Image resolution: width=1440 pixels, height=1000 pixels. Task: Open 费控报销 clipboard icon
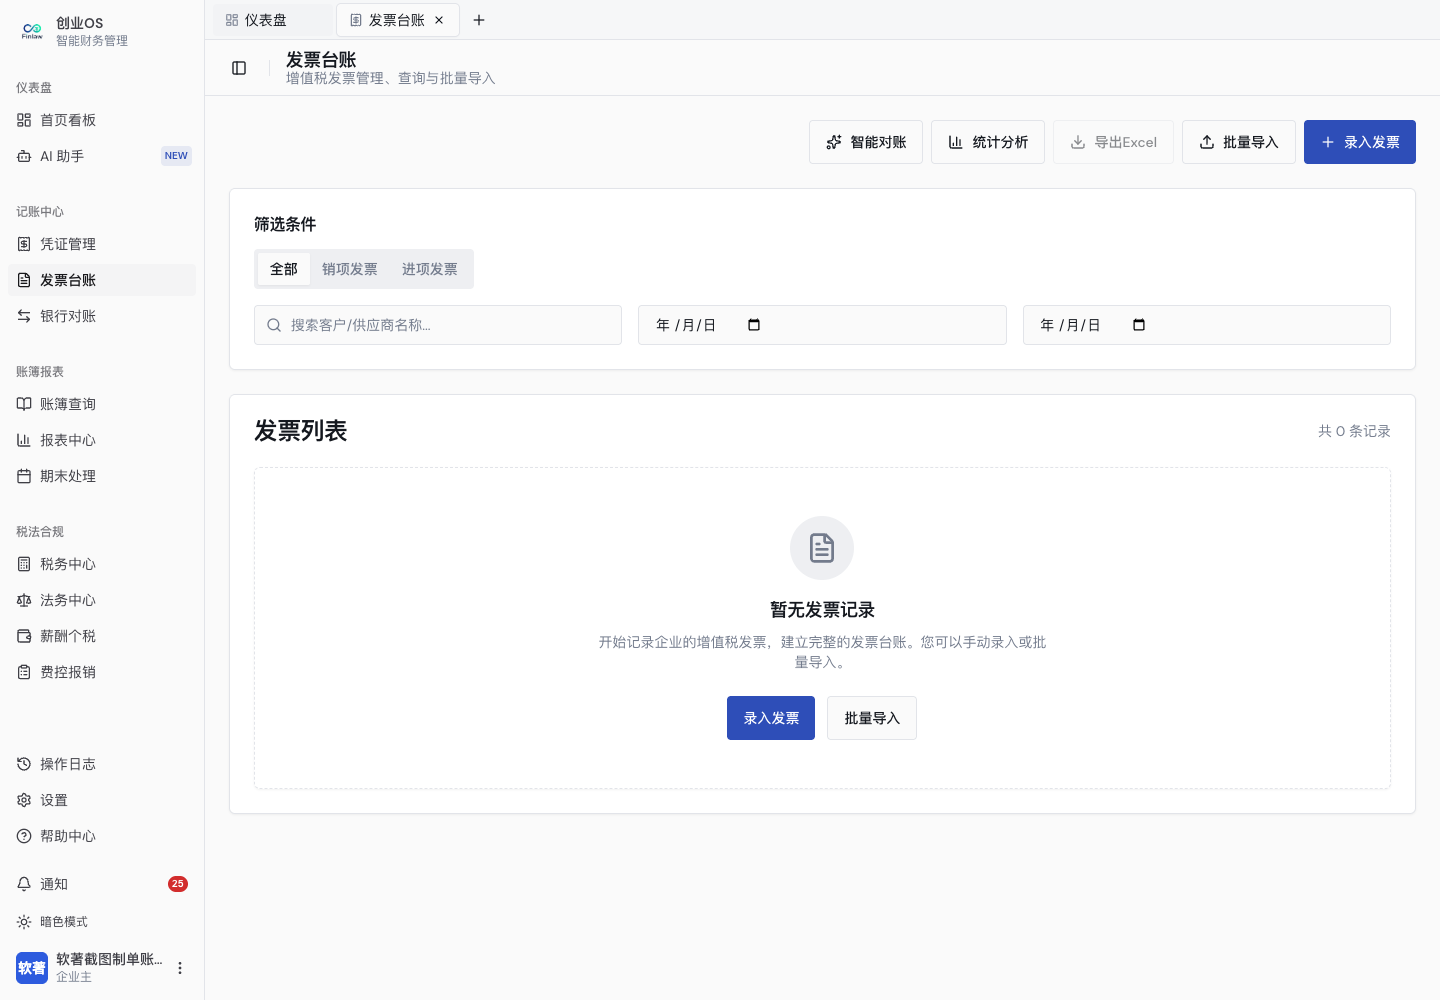click(24, 672)
